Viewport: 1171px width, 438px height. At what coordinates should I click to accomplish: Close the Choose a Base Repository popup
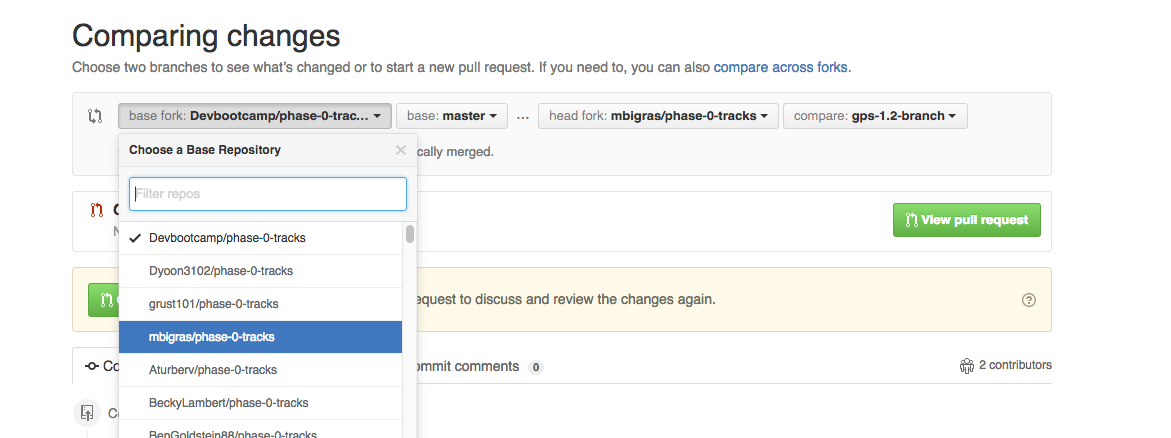pos(401,149)
